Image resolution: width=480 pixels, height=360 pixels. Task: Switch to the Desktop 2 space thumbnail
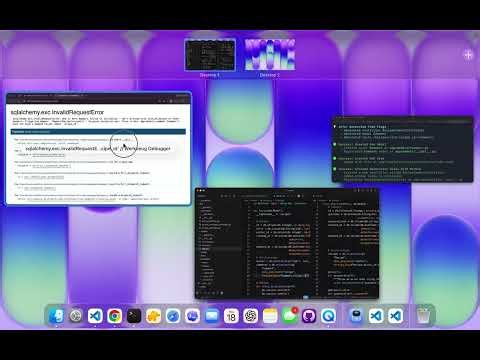[270, 55]
